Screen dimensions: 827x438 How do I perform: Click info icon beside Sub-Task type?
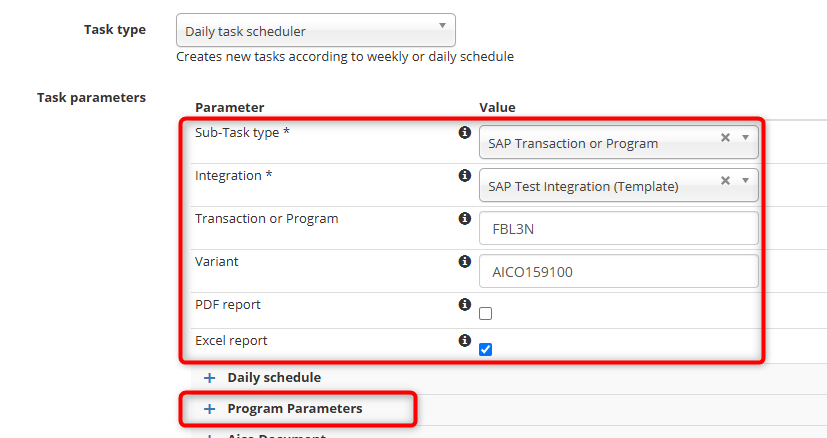click(464, 132)
